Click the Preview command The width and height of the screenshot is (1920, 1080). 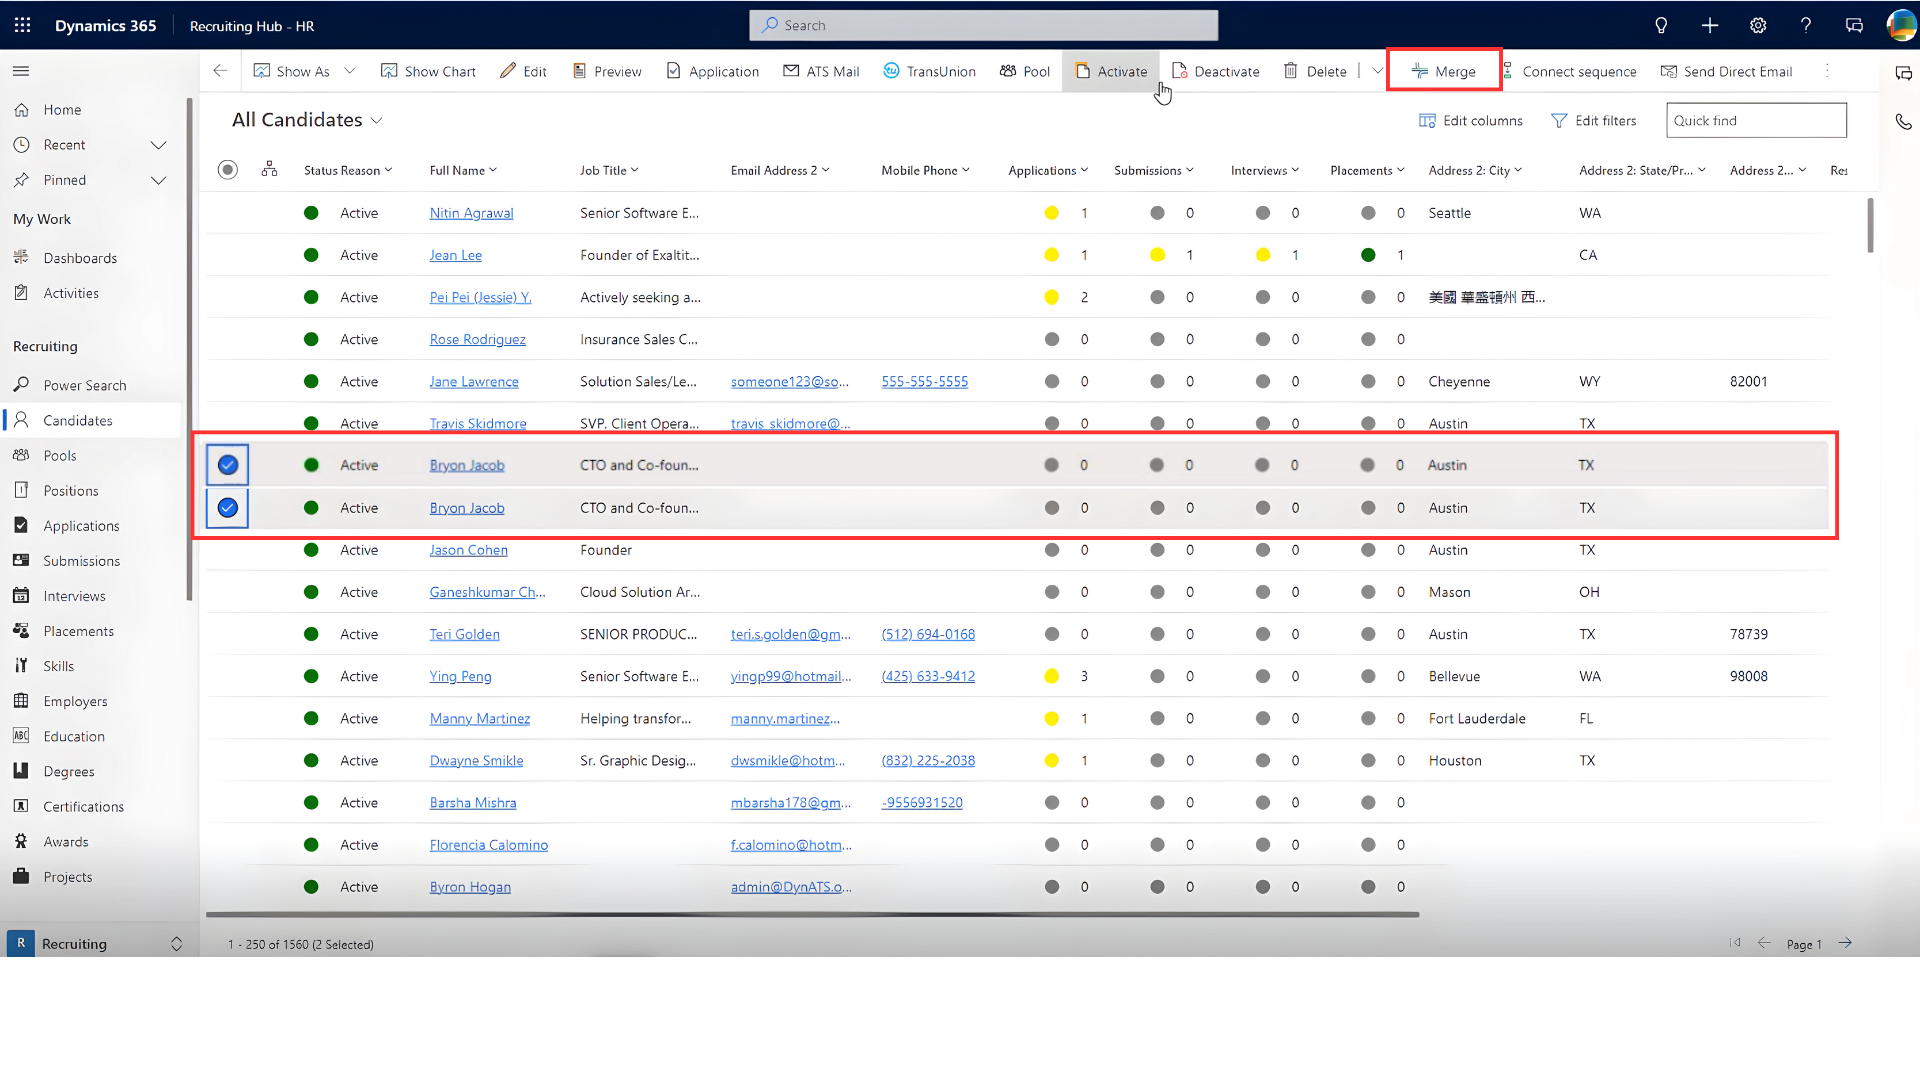point(607,71)
